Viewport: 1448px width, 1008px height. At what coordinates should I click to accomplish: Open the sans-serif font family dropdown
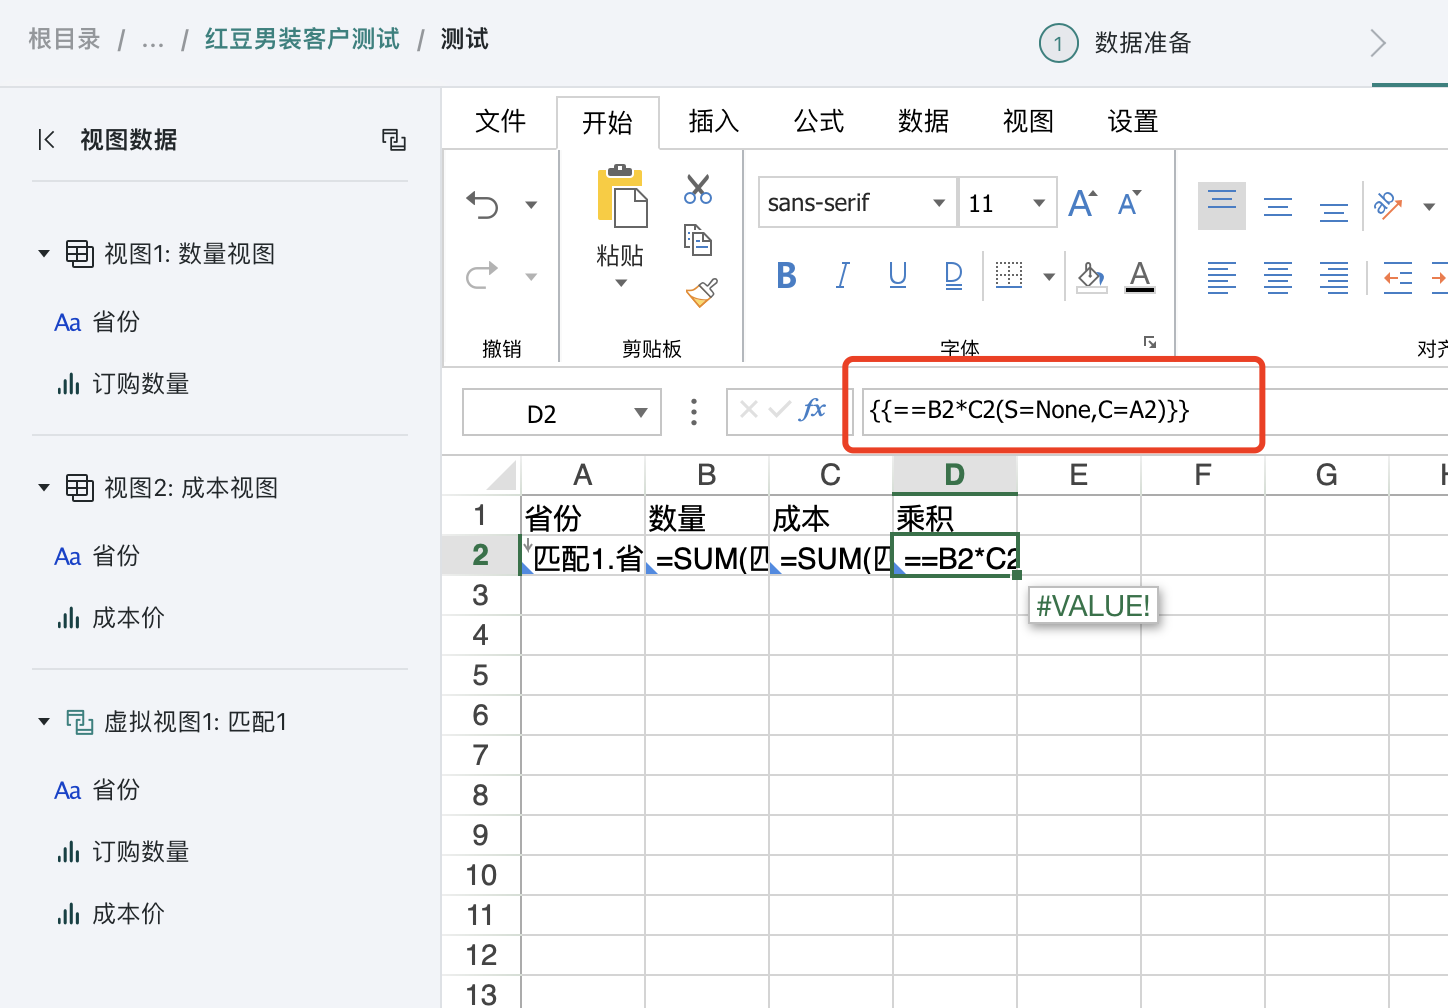pos(939,203)
